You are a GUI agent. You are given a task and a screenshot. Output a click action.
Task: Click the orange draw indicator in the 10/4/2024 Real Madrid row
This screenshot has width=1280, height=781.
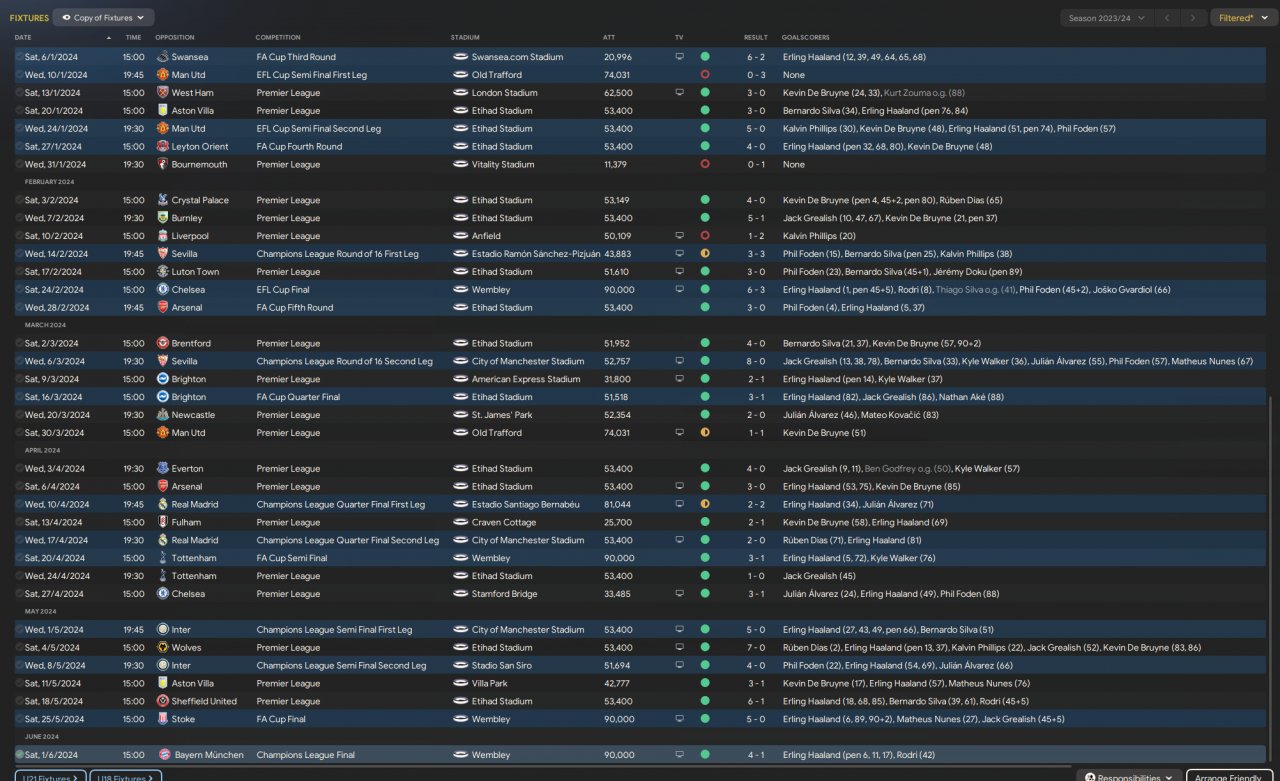tap(705, 505)
